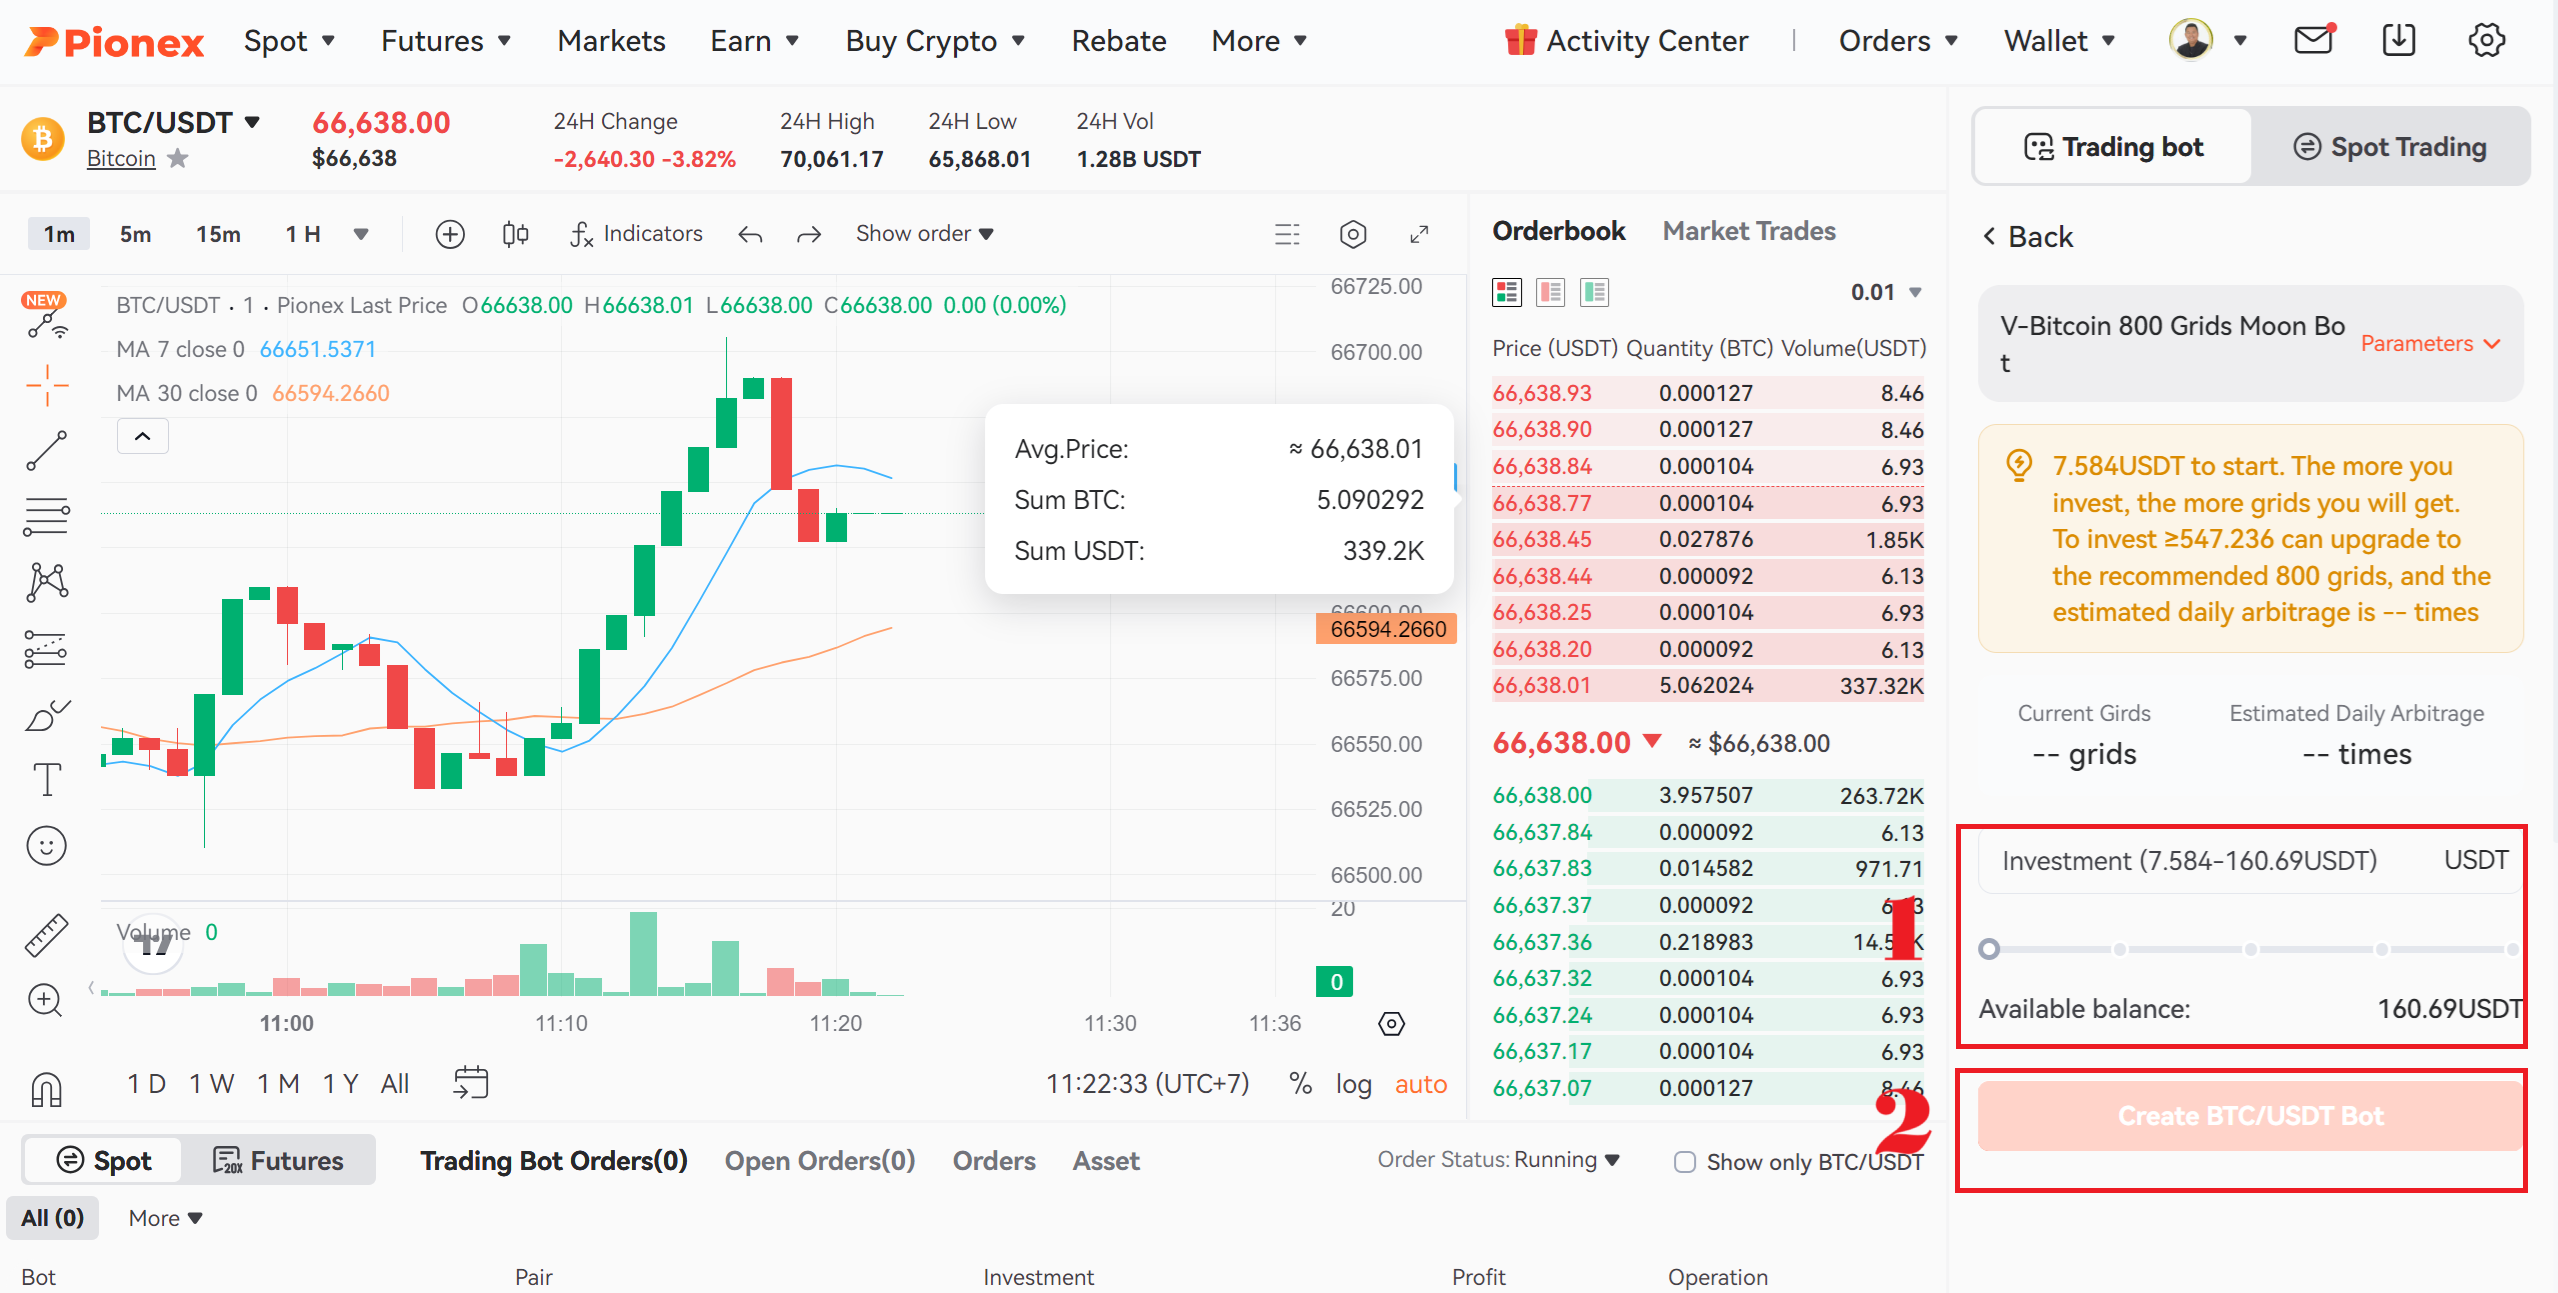Screen dimensions: 2558x1293
Task: Show only buy orders in orderbook view
Action: pos(1594,292)
